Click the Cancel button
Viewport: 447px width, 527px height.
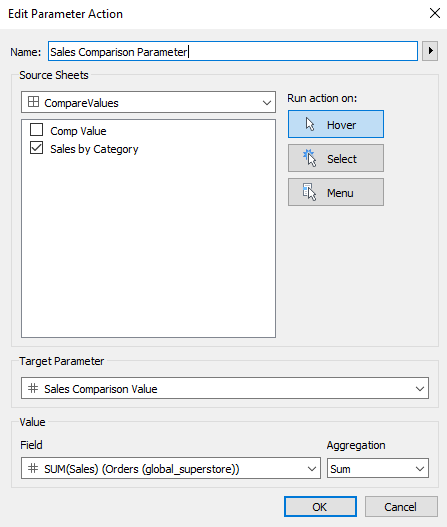pos(401,506)
